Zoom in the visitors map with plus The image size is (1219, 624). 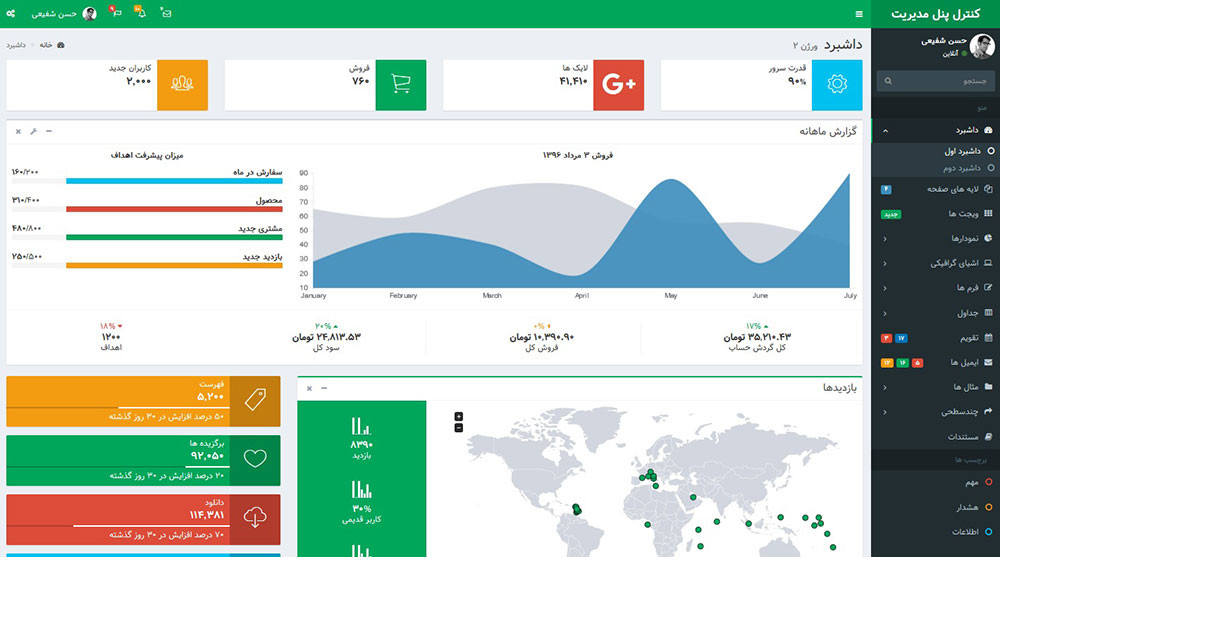[x=459, y=416]
